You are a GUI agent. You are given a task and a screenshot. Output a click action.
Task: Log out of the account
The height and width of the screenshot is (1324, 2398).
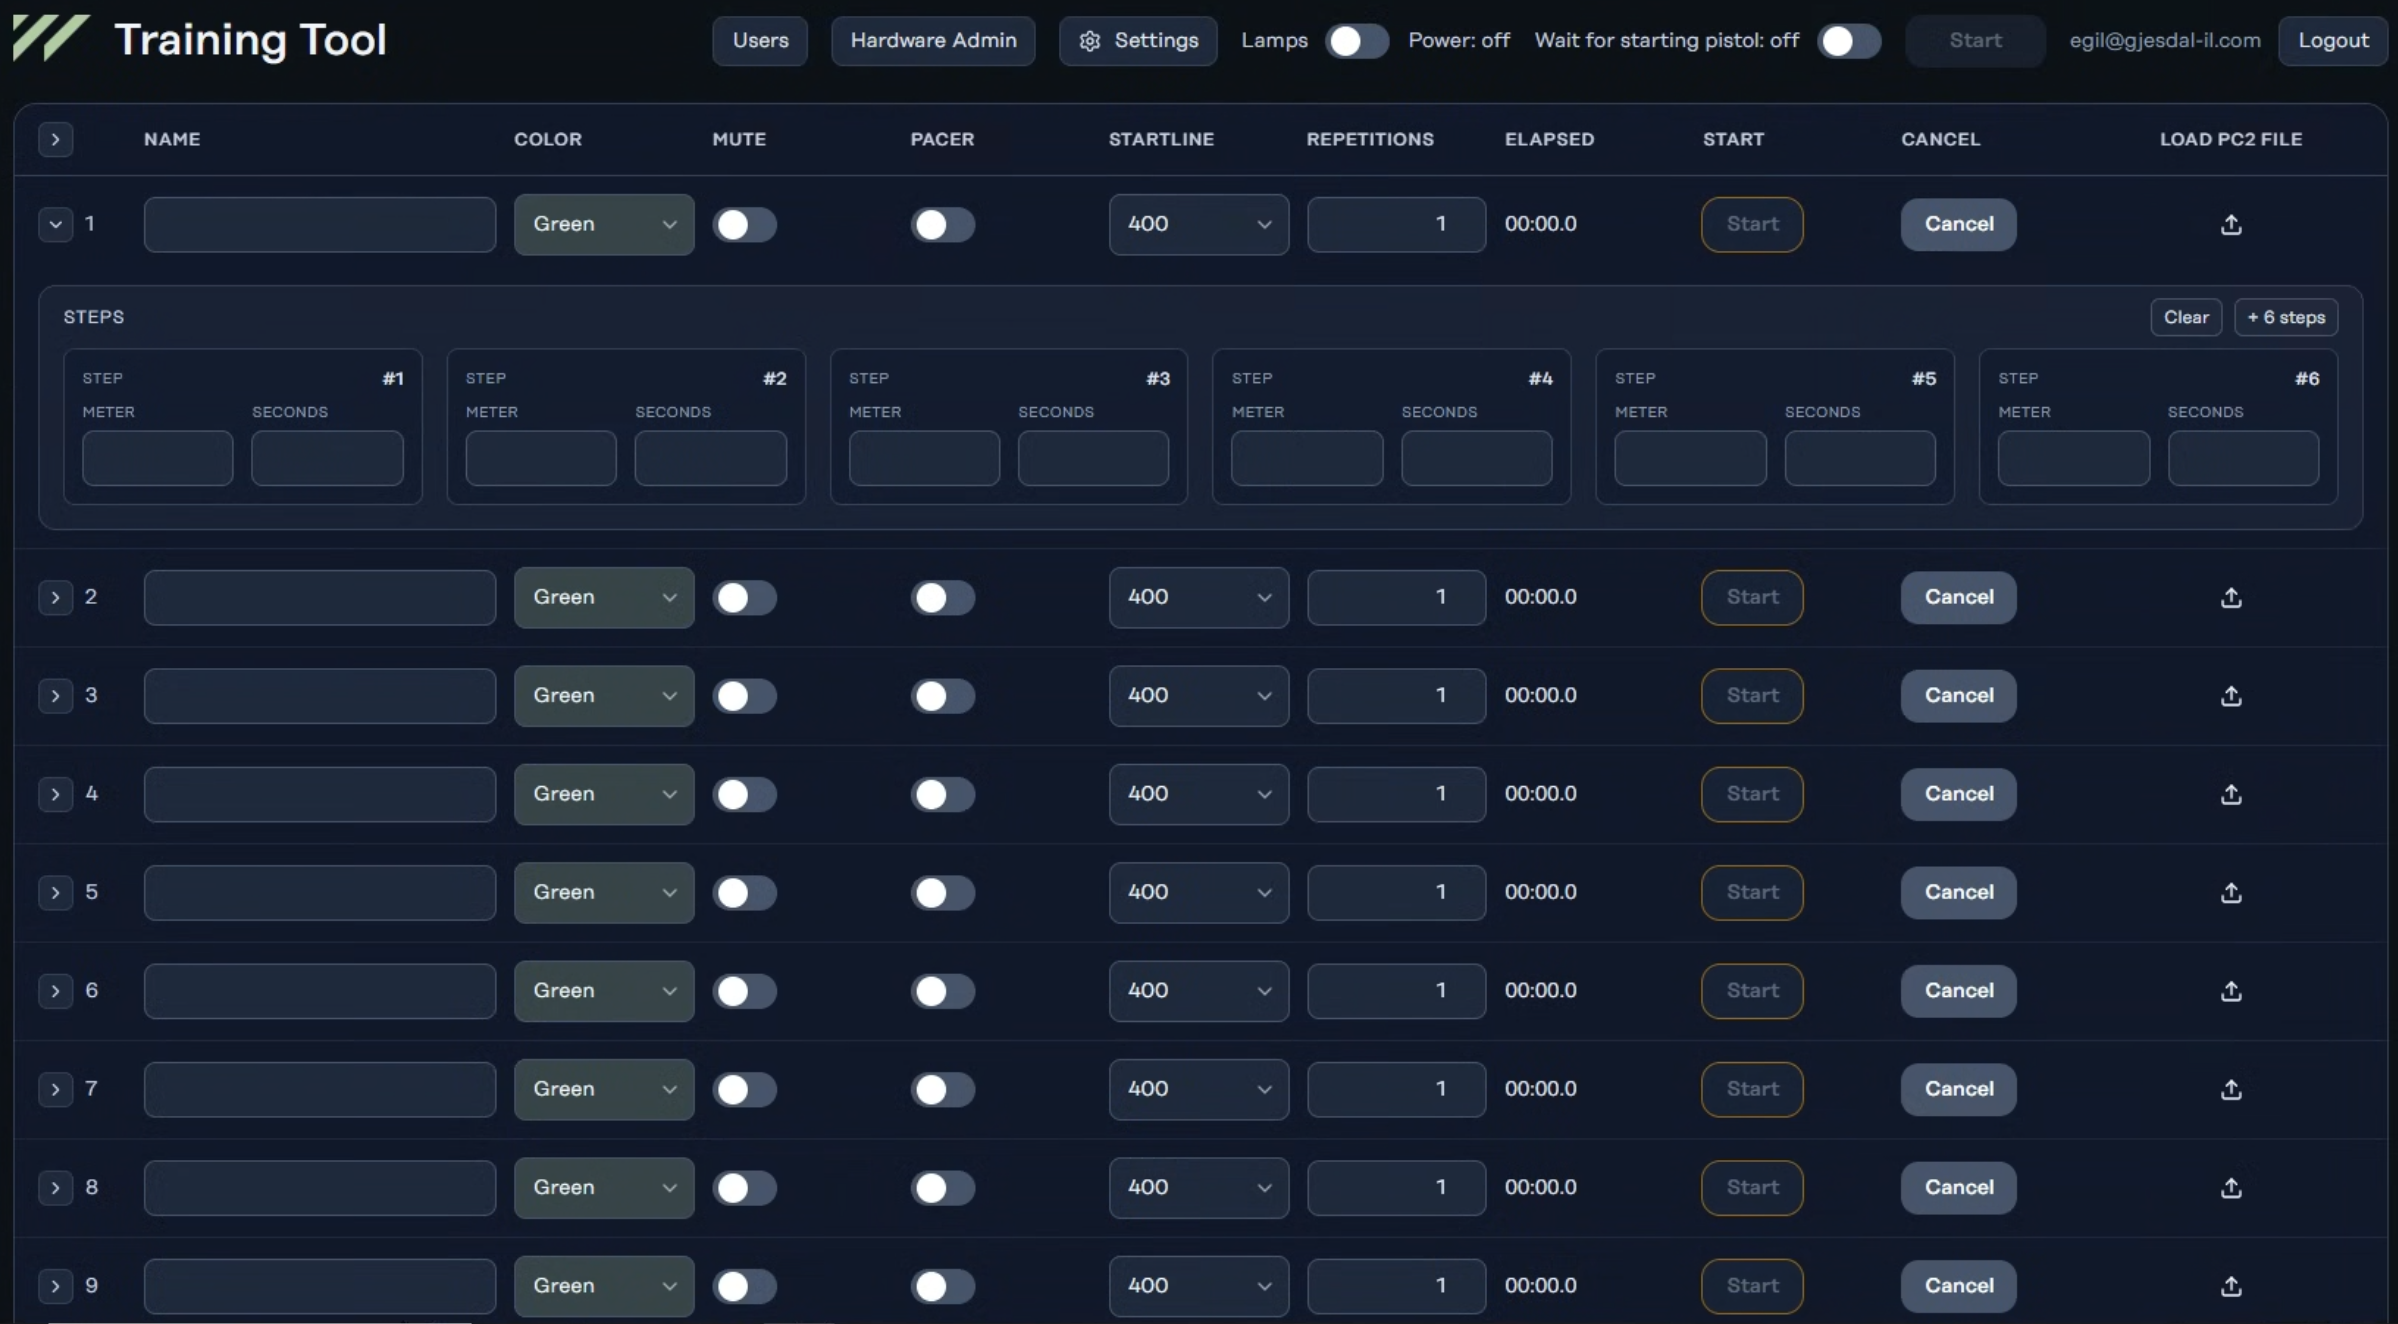pyautogui.click(x=2333, y=41)
